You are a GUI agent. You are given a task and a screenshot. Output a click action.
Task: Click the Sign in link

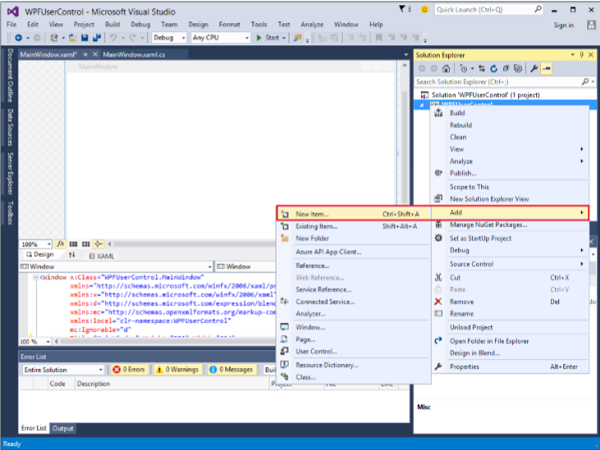pos(564,24)
